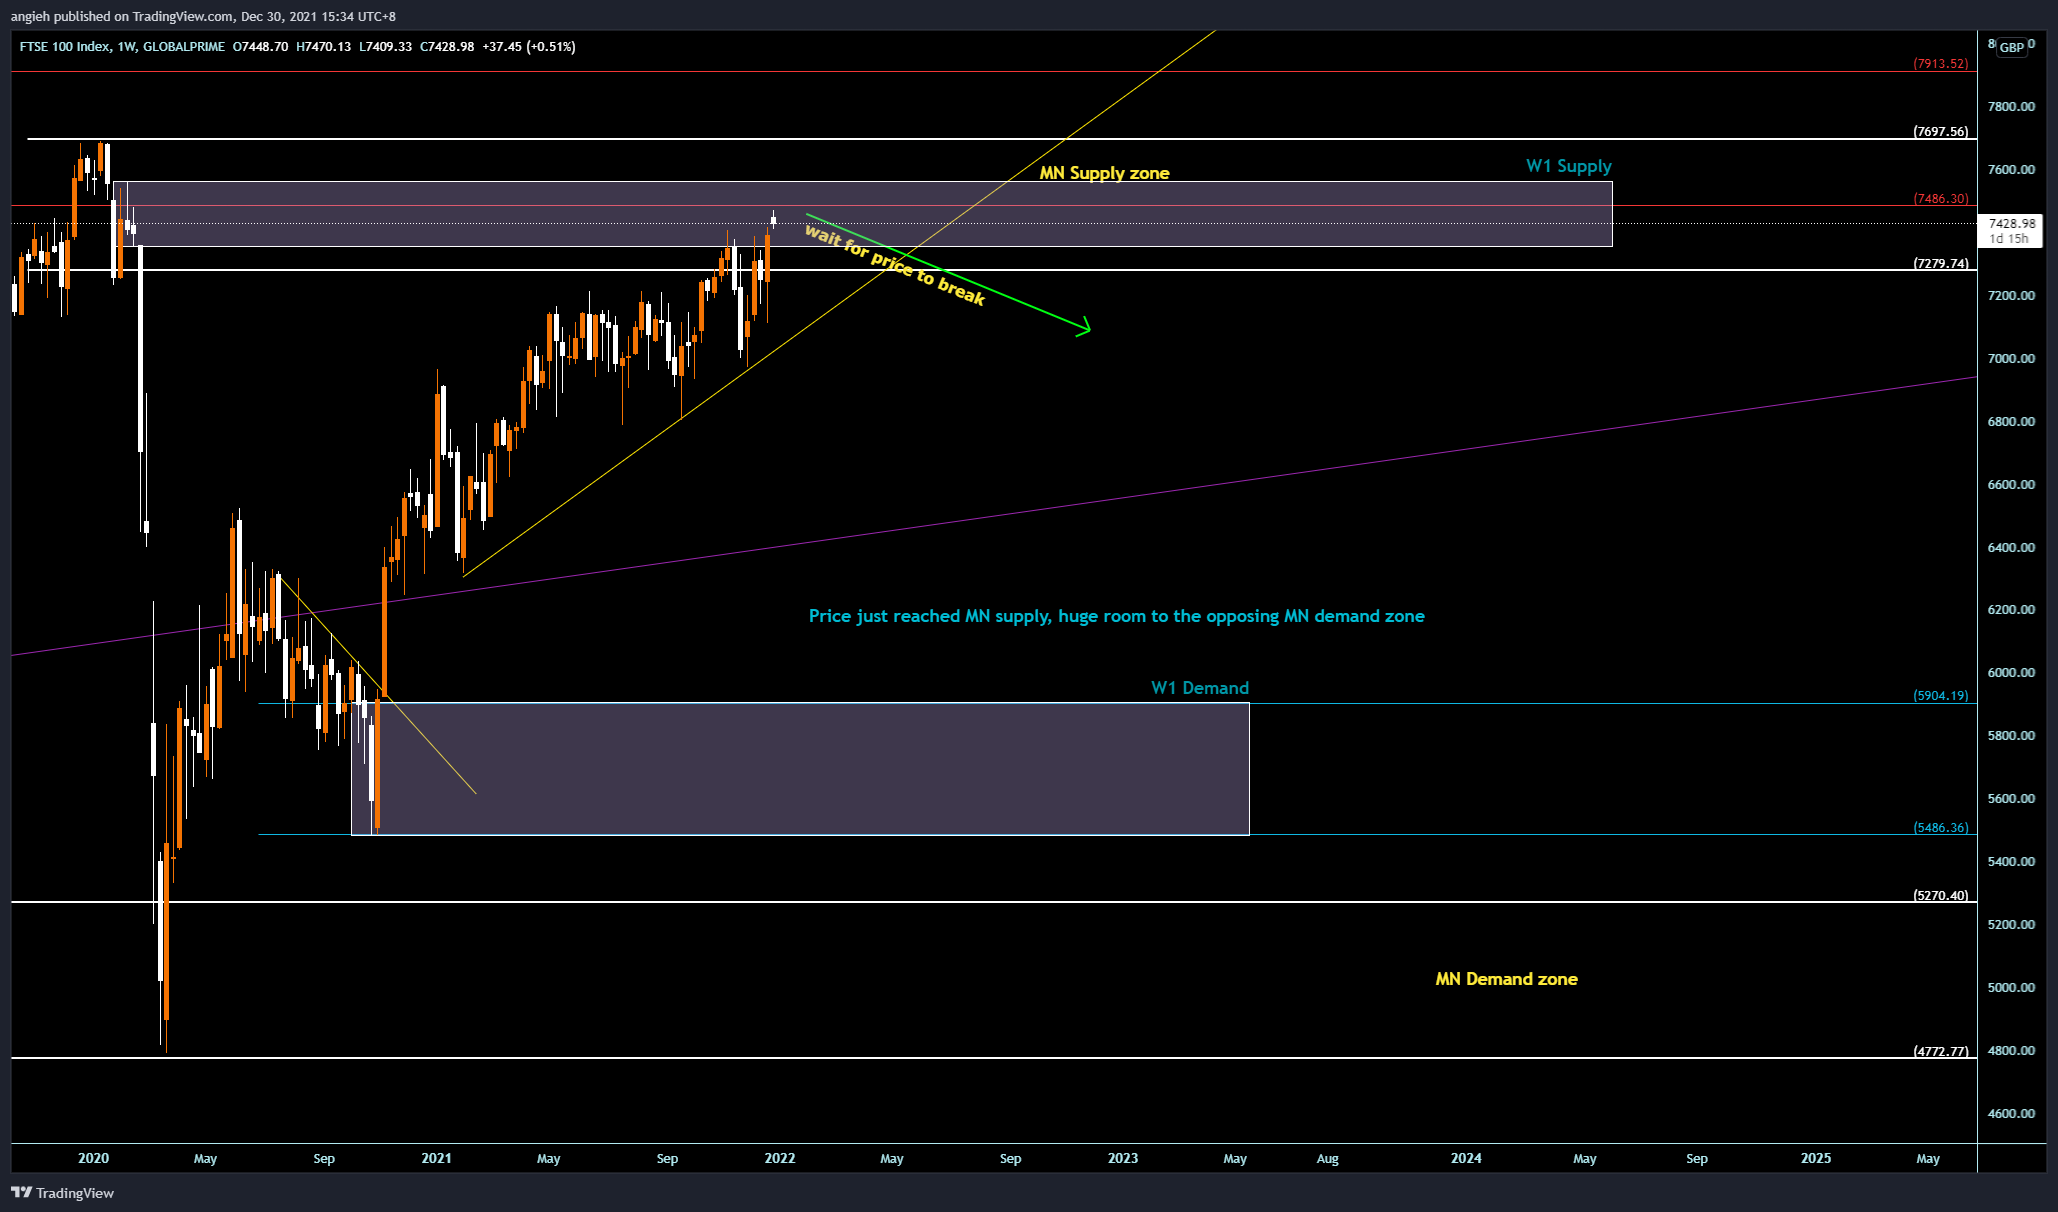The width and height of the screenshot is (2058, 1212).
Task: Click the FTSE 100 Index symbol title
Action: (x=65, y=47)
